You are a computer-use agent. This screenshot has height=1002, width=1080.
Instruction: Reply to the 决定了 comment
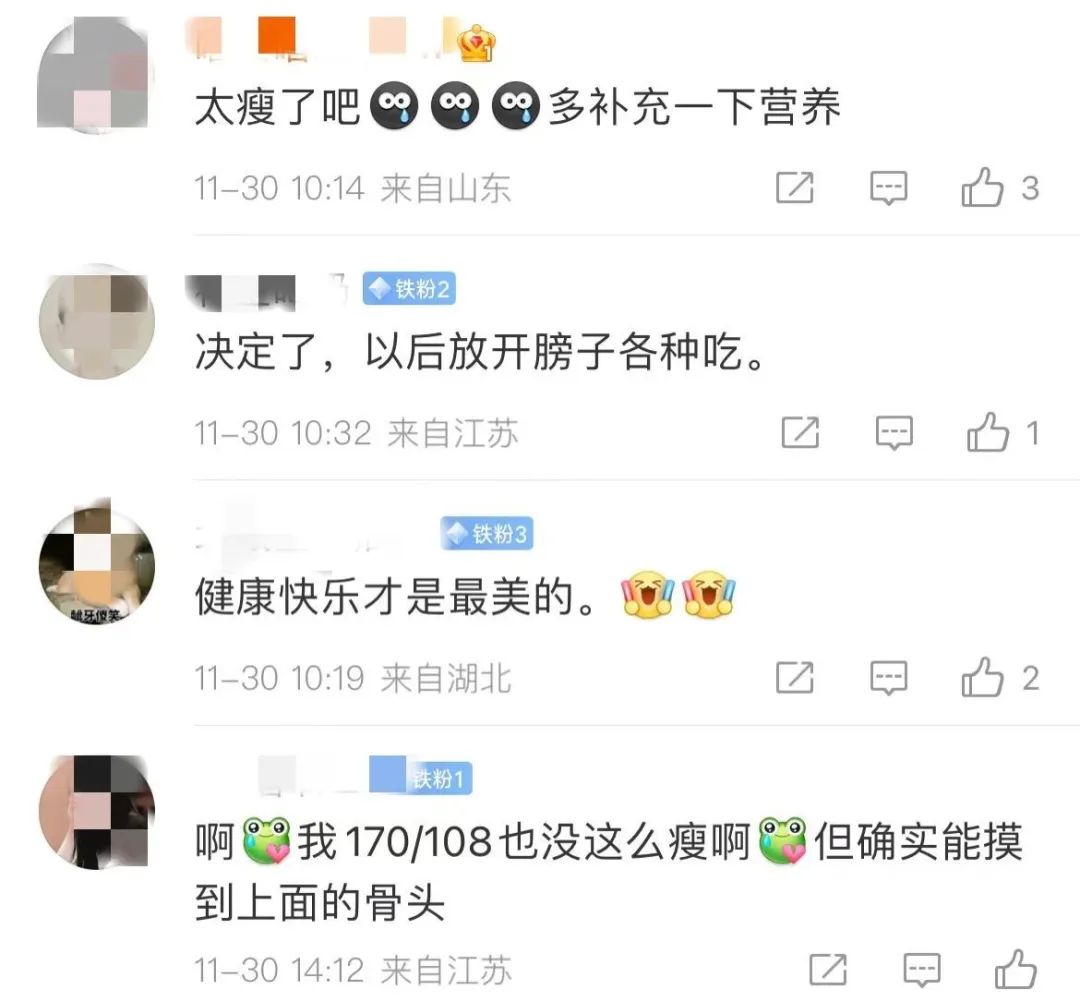coord(894,433)
